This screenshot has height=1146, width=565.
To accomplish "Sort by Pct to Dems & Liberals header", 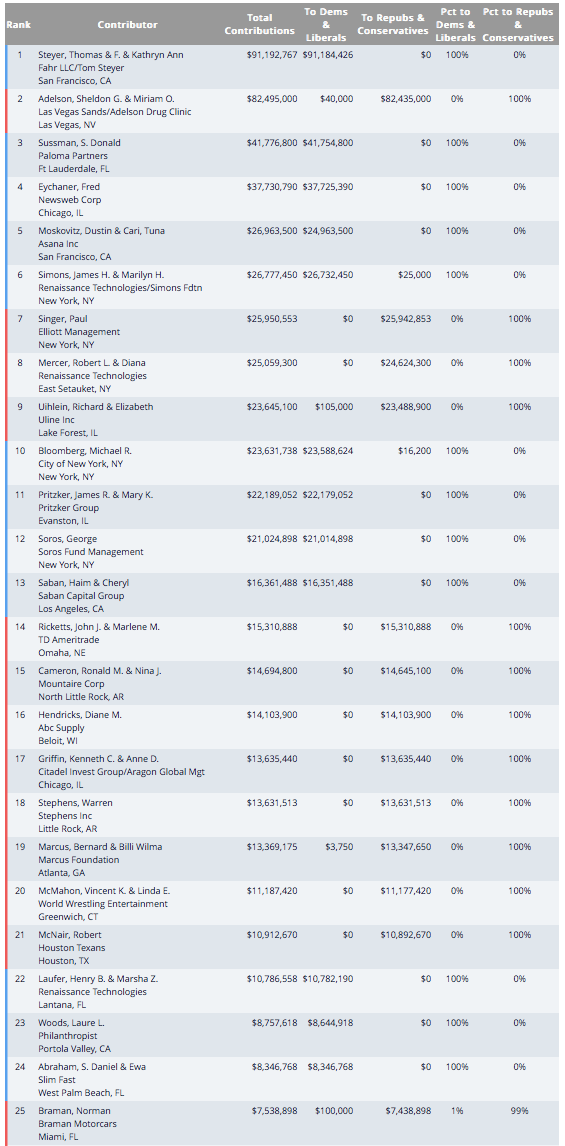I will [457, 24].
